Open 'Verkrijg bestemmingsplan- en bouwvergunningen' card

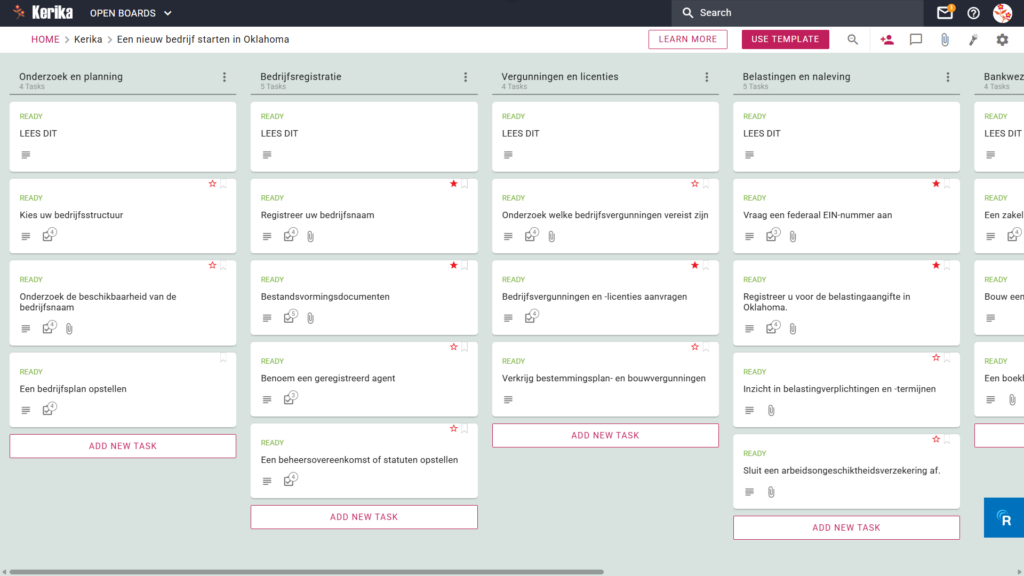click(605, 379)
